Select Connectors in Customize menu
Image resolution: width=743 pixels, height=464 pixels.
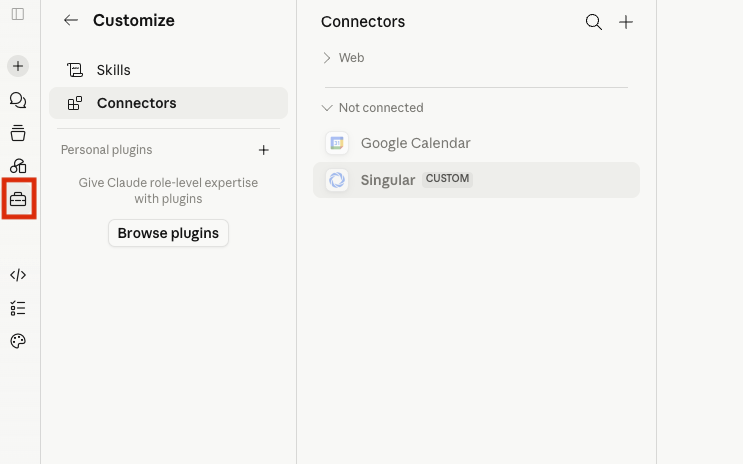pos(168,103)
